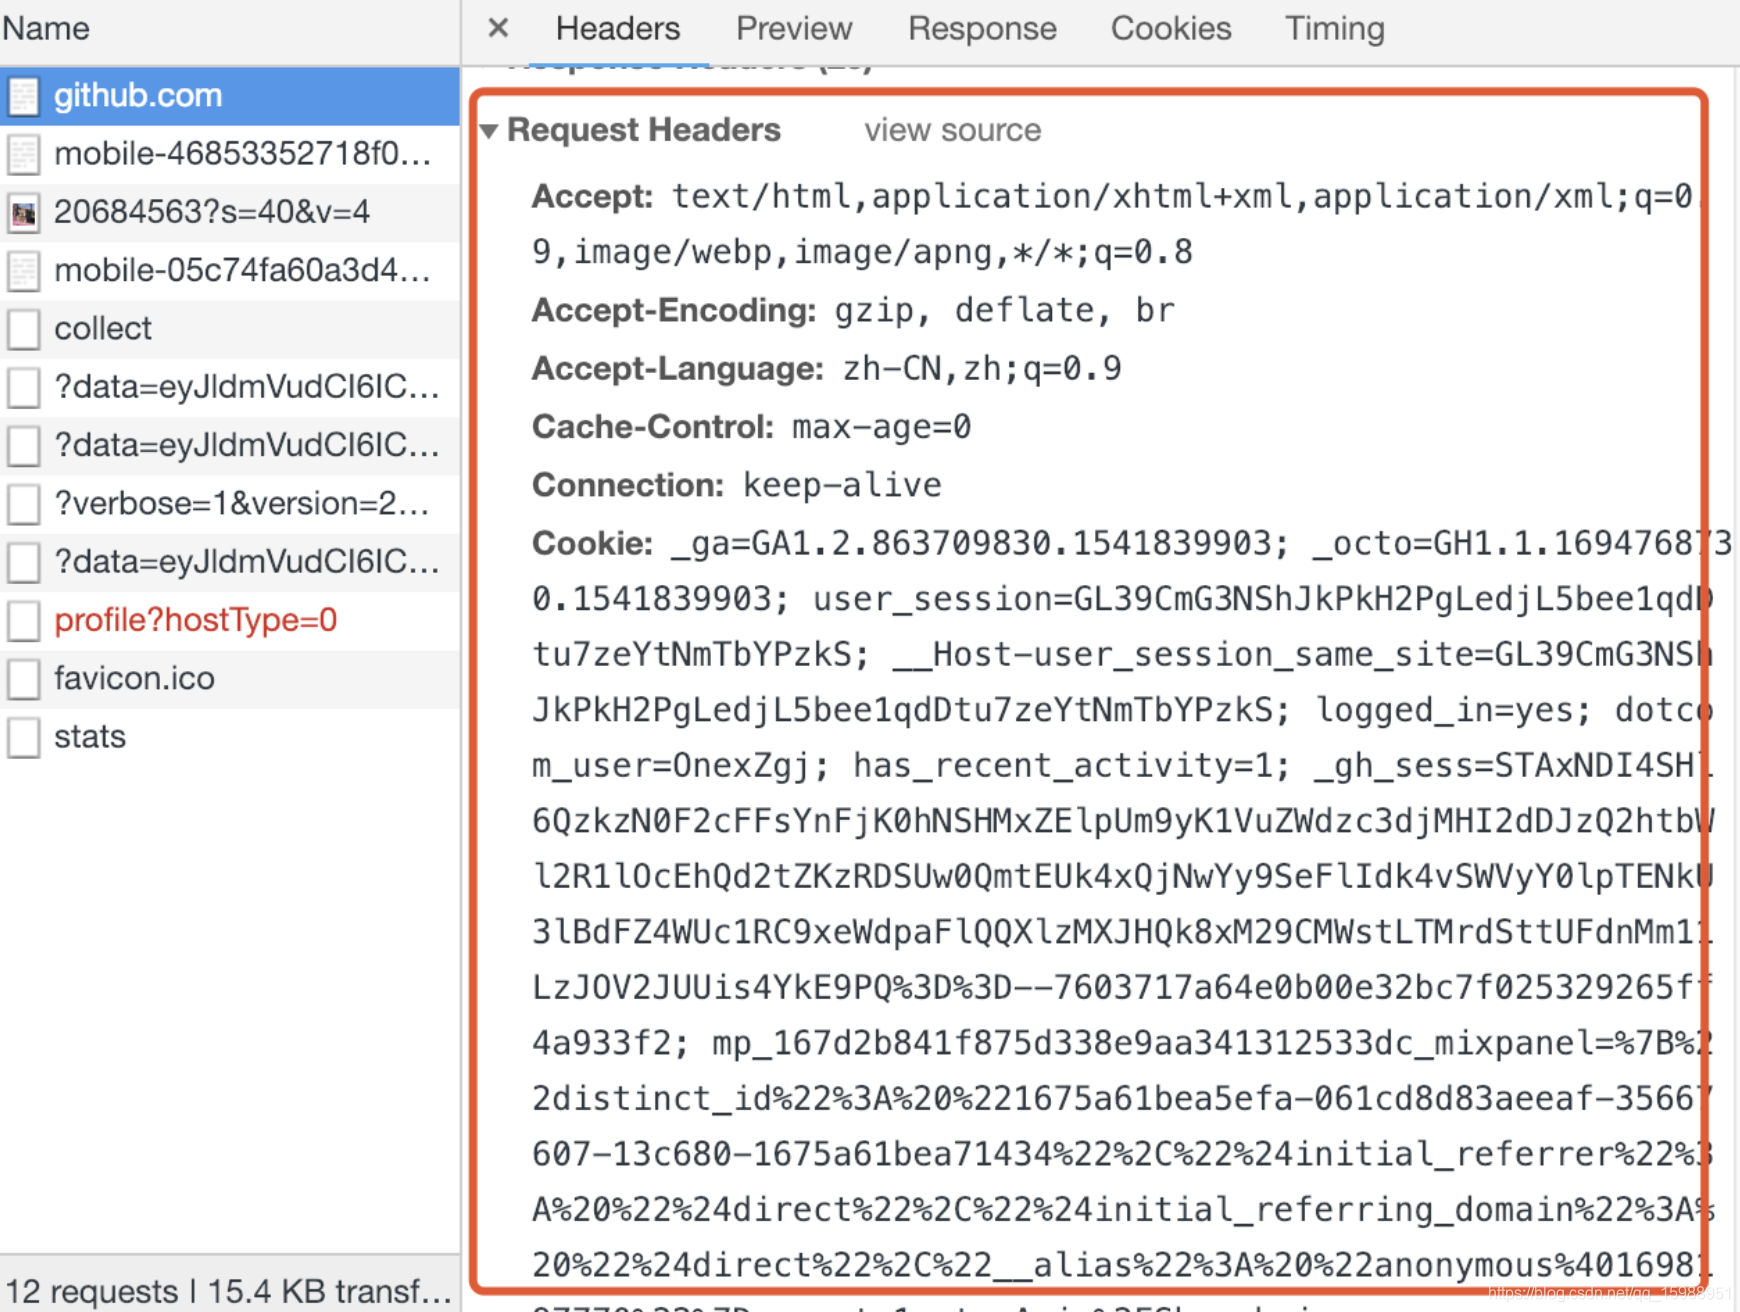The image size is (1740, 1312).
Task: Click the file icon beside collect
Action: 24,329
